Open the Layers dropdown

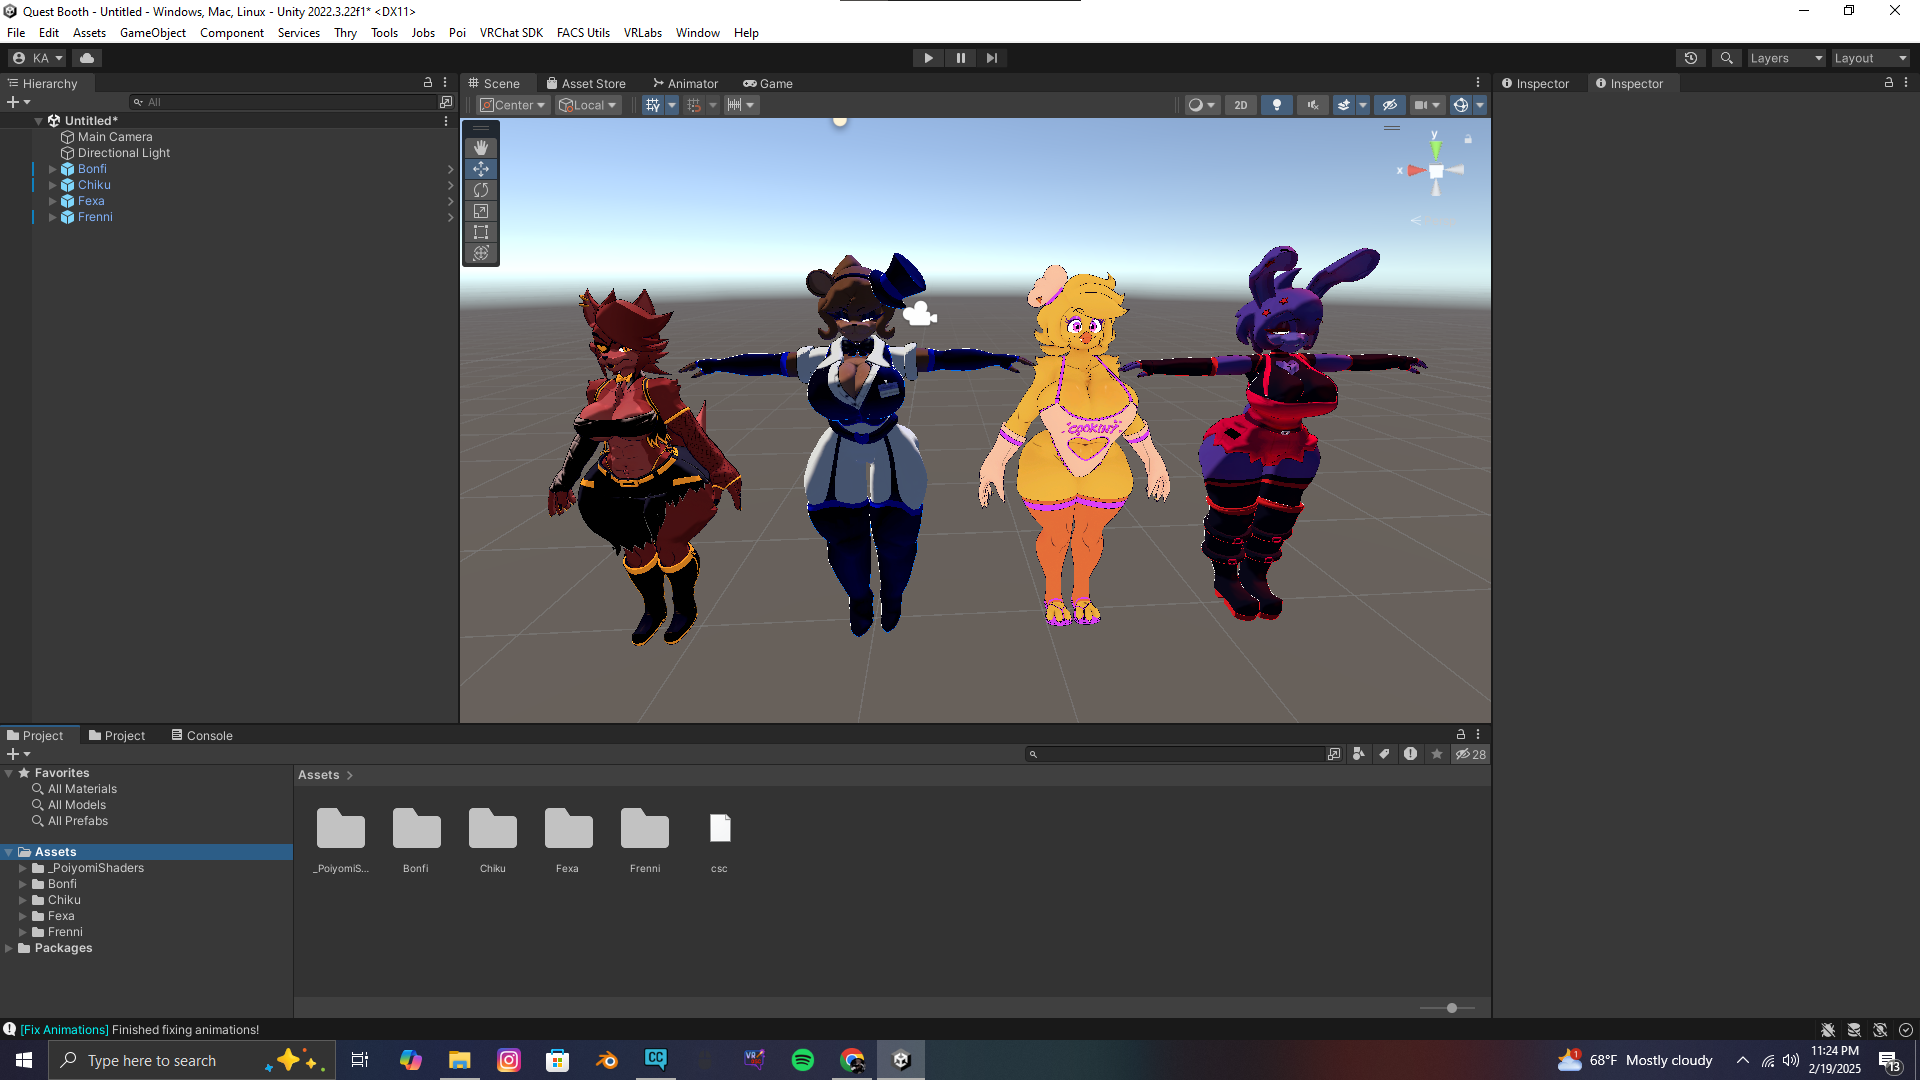(1786, 58)
